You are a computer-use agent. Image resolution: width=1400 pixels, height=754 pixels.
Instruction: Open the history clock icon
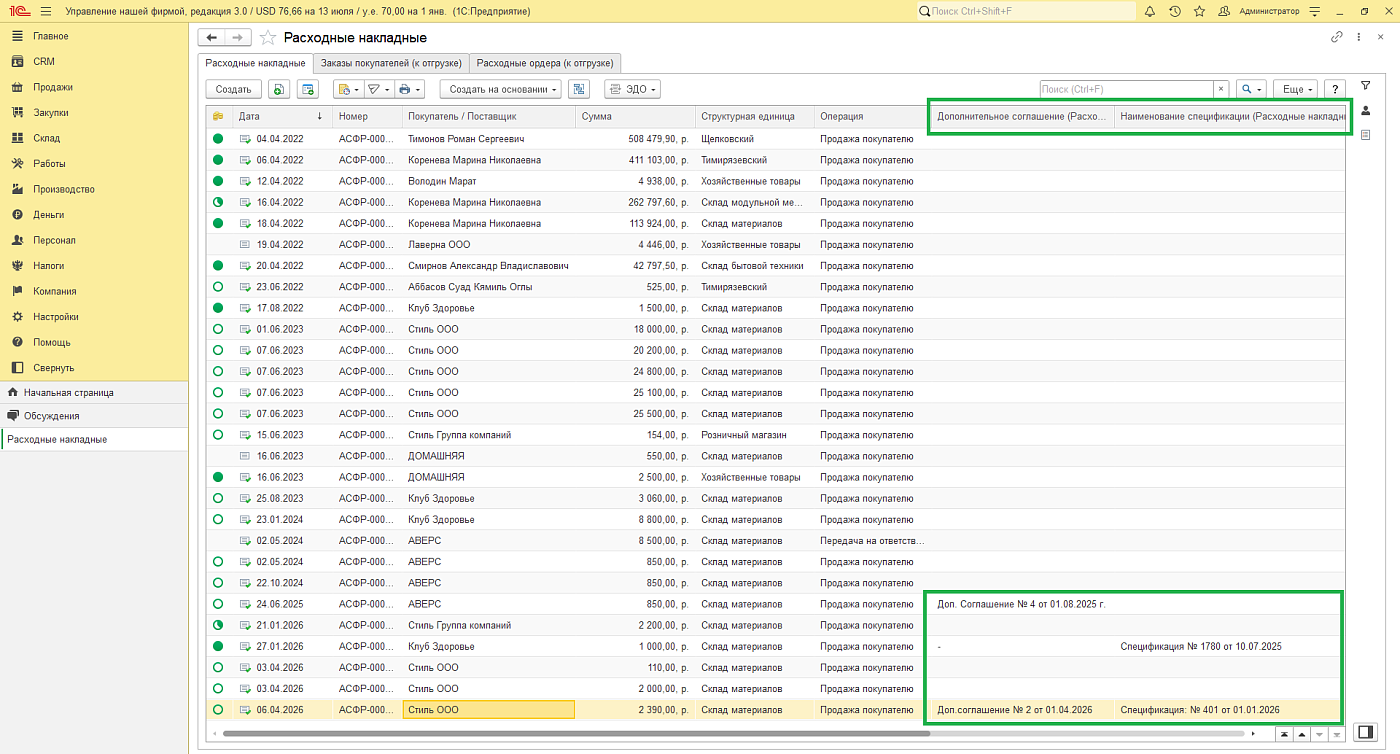pyautogui.click(x=1174, y=11)
